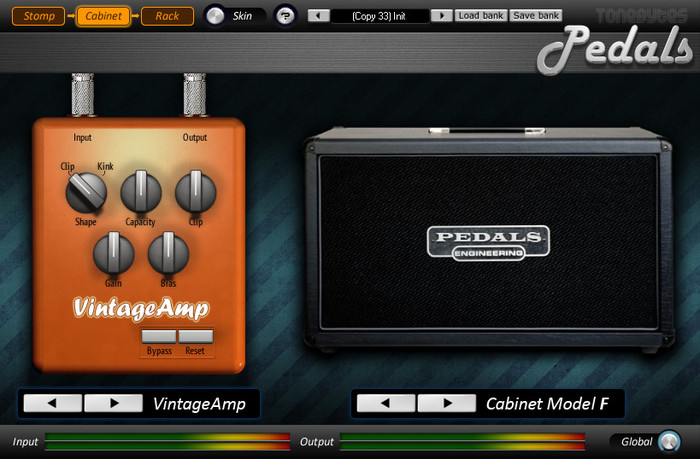This screenshot has height=459, width=700.
Task: Toggle the pedal Bypass switch
Action: coord(159,336)
